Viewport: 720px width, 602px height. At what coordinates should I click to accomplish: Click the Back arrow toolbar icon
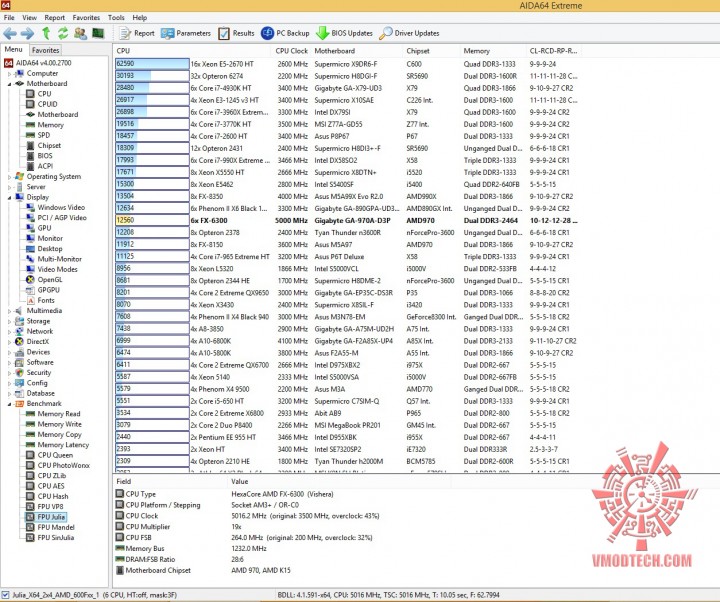(x=10, y=33)
